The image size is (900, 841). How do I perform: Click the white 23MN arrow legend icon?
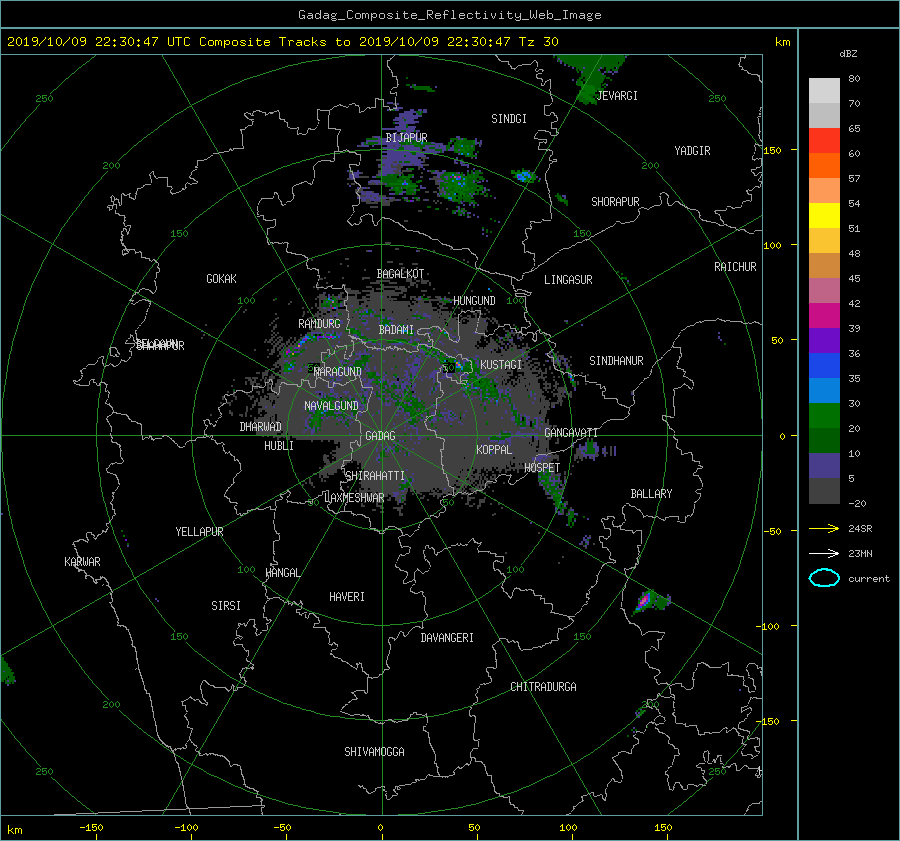(824, 553)
